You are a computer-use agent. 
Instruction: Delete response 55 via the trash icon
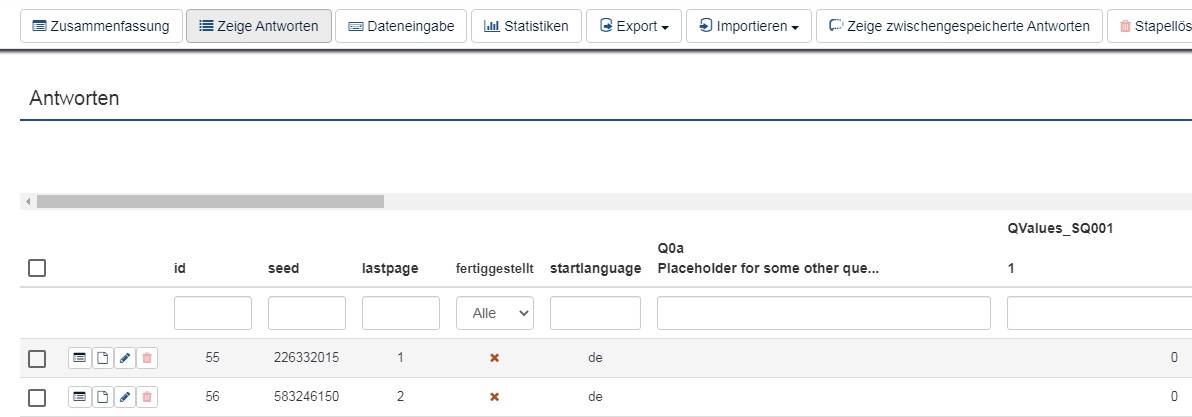(147, 358)
